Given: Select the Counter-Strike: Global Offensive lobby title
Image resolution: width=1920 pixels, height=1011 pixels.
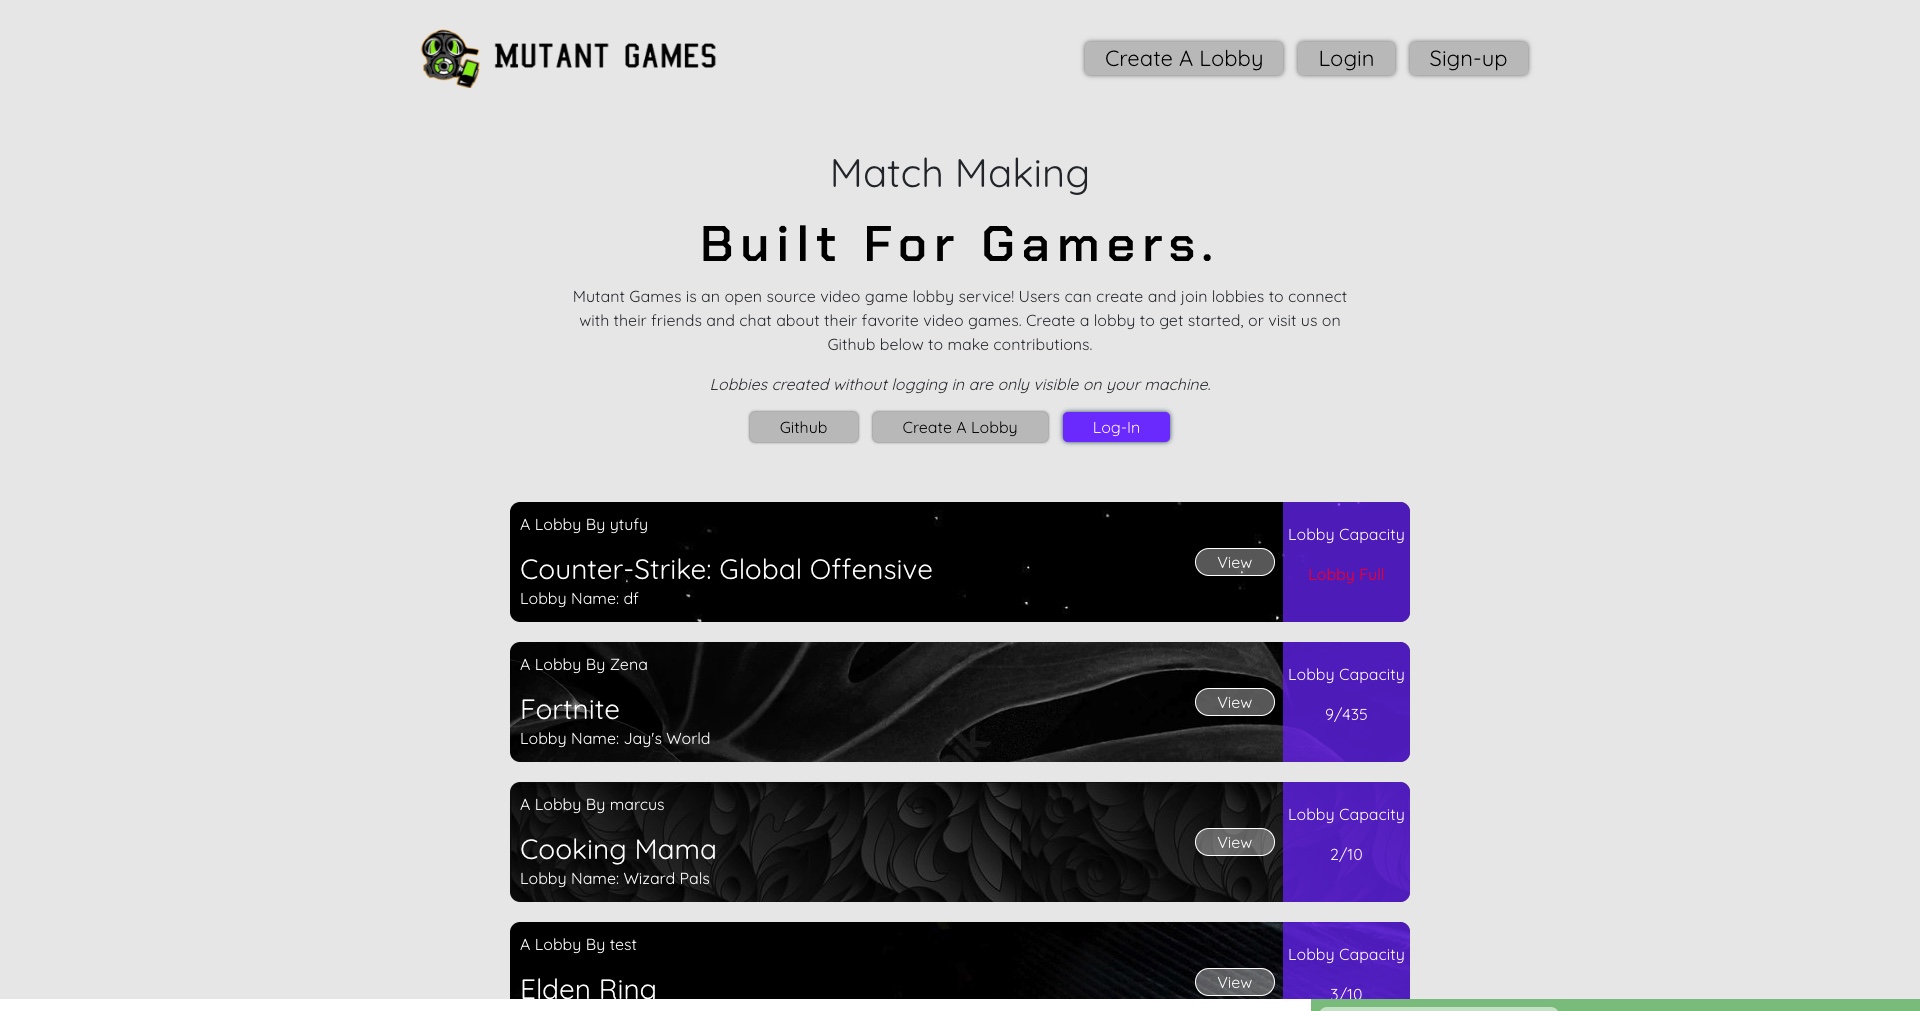Looking at the screenshot, I should [726, 570].
